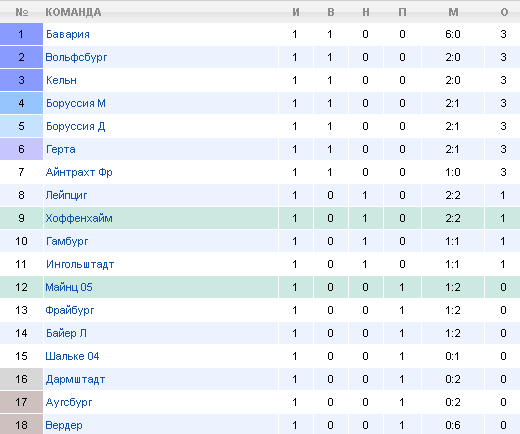Viewport: 520px width, 434px height.
Task: Open Айнтрахт Фр team link
Action: pyautogui.click(x=79, y=172)
